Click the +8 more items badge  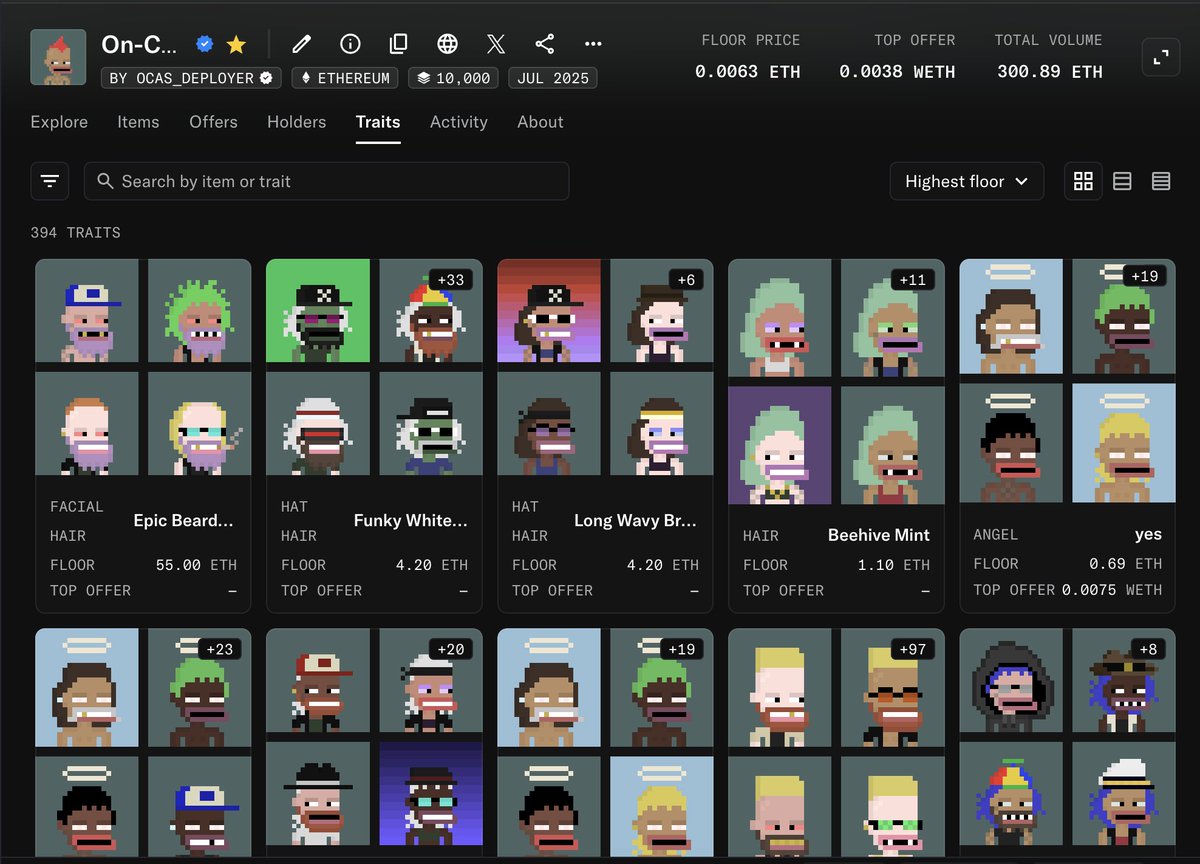(x=1148, y=649)
